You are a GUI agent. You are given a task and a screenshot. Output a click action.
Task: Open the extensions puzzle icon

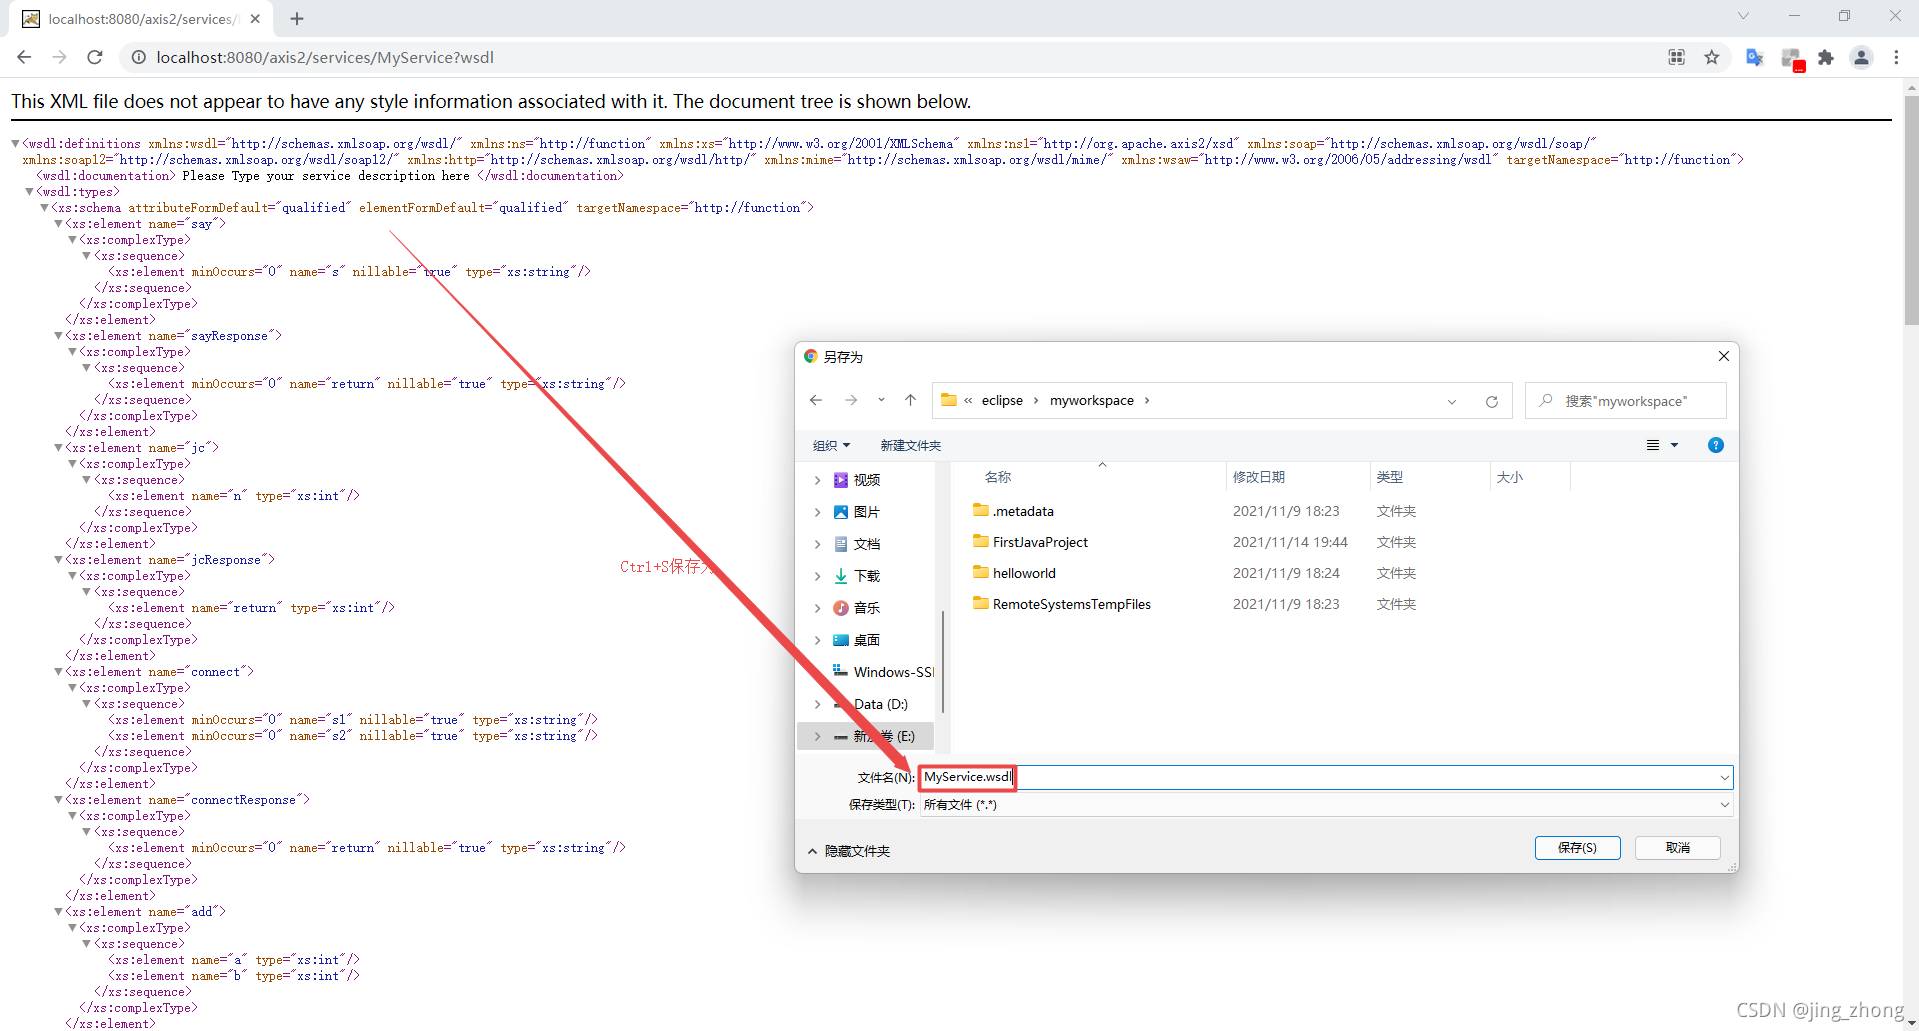click(1826, 57)
